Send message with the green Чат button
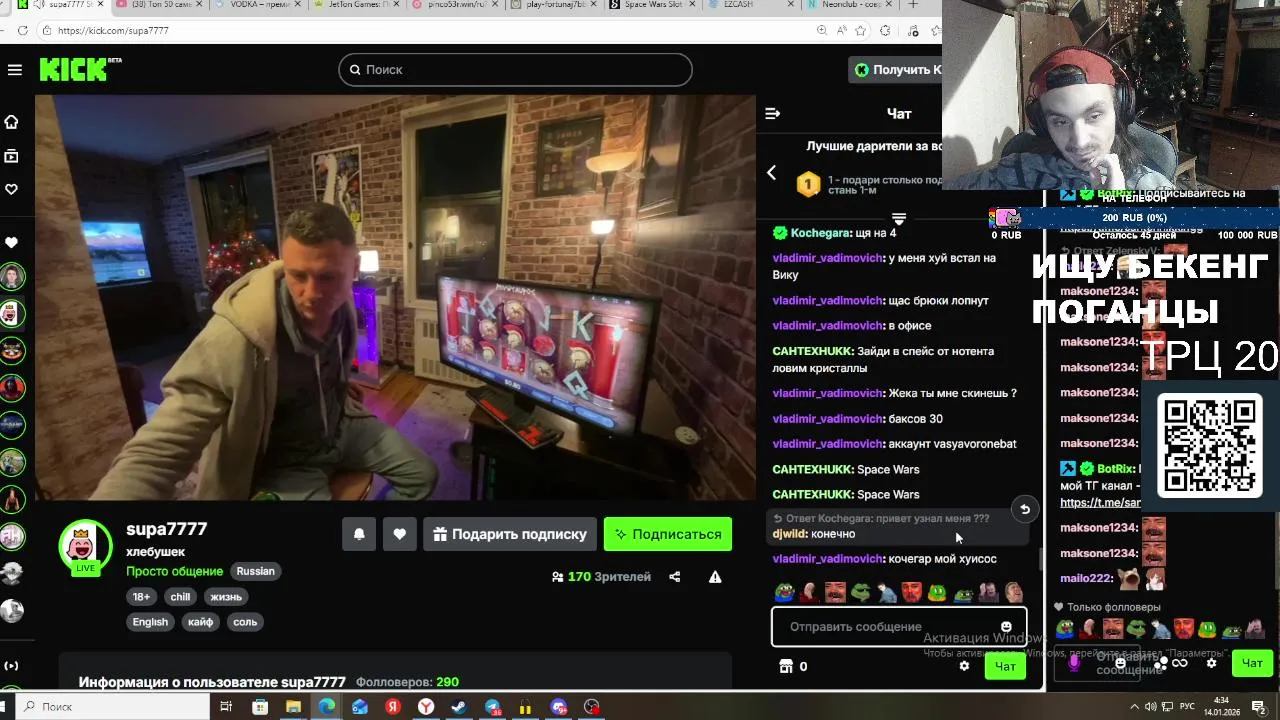This screenshot has height=720, width=1280. [x=1005, y=666]
